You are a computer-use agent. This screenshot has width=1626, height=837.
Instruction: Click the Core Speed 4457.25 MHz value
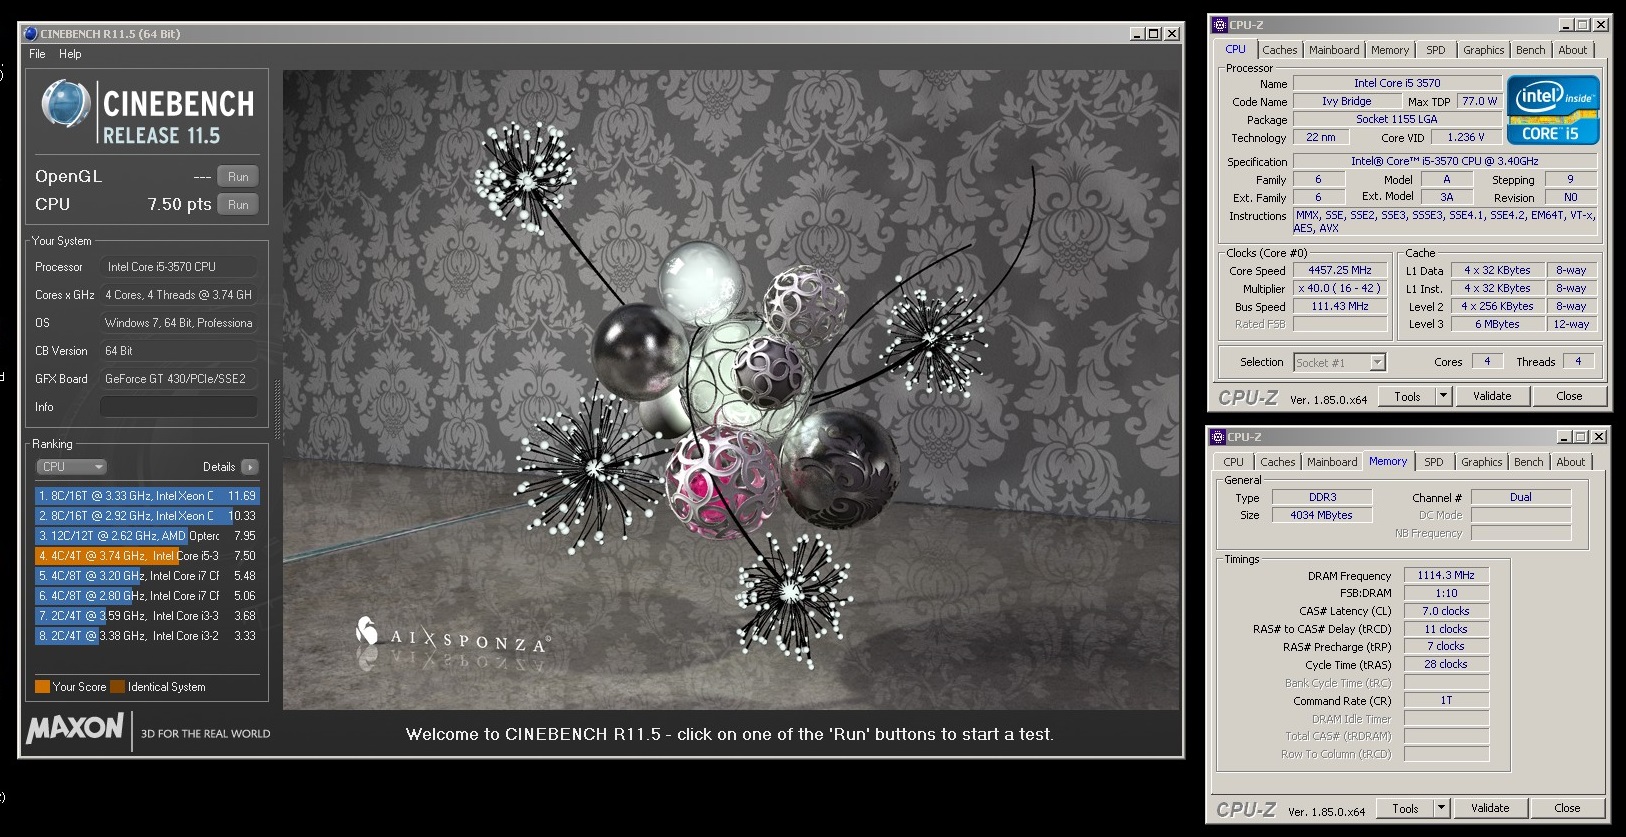coord(1340,270)
